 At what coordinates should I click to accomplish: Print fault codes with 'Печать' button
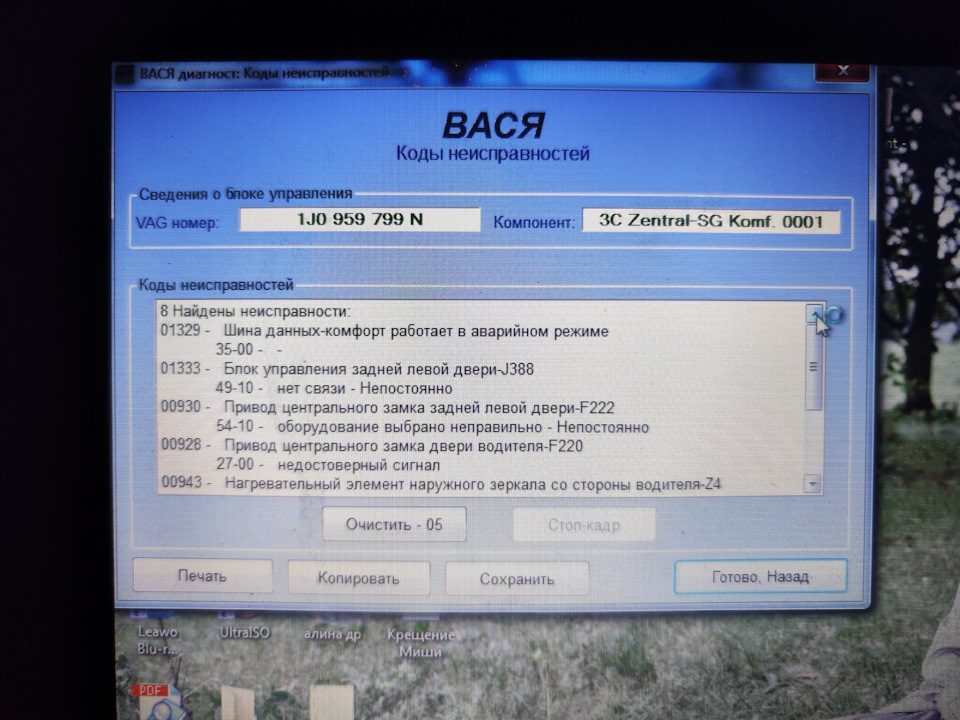click(x=203, y=576)
